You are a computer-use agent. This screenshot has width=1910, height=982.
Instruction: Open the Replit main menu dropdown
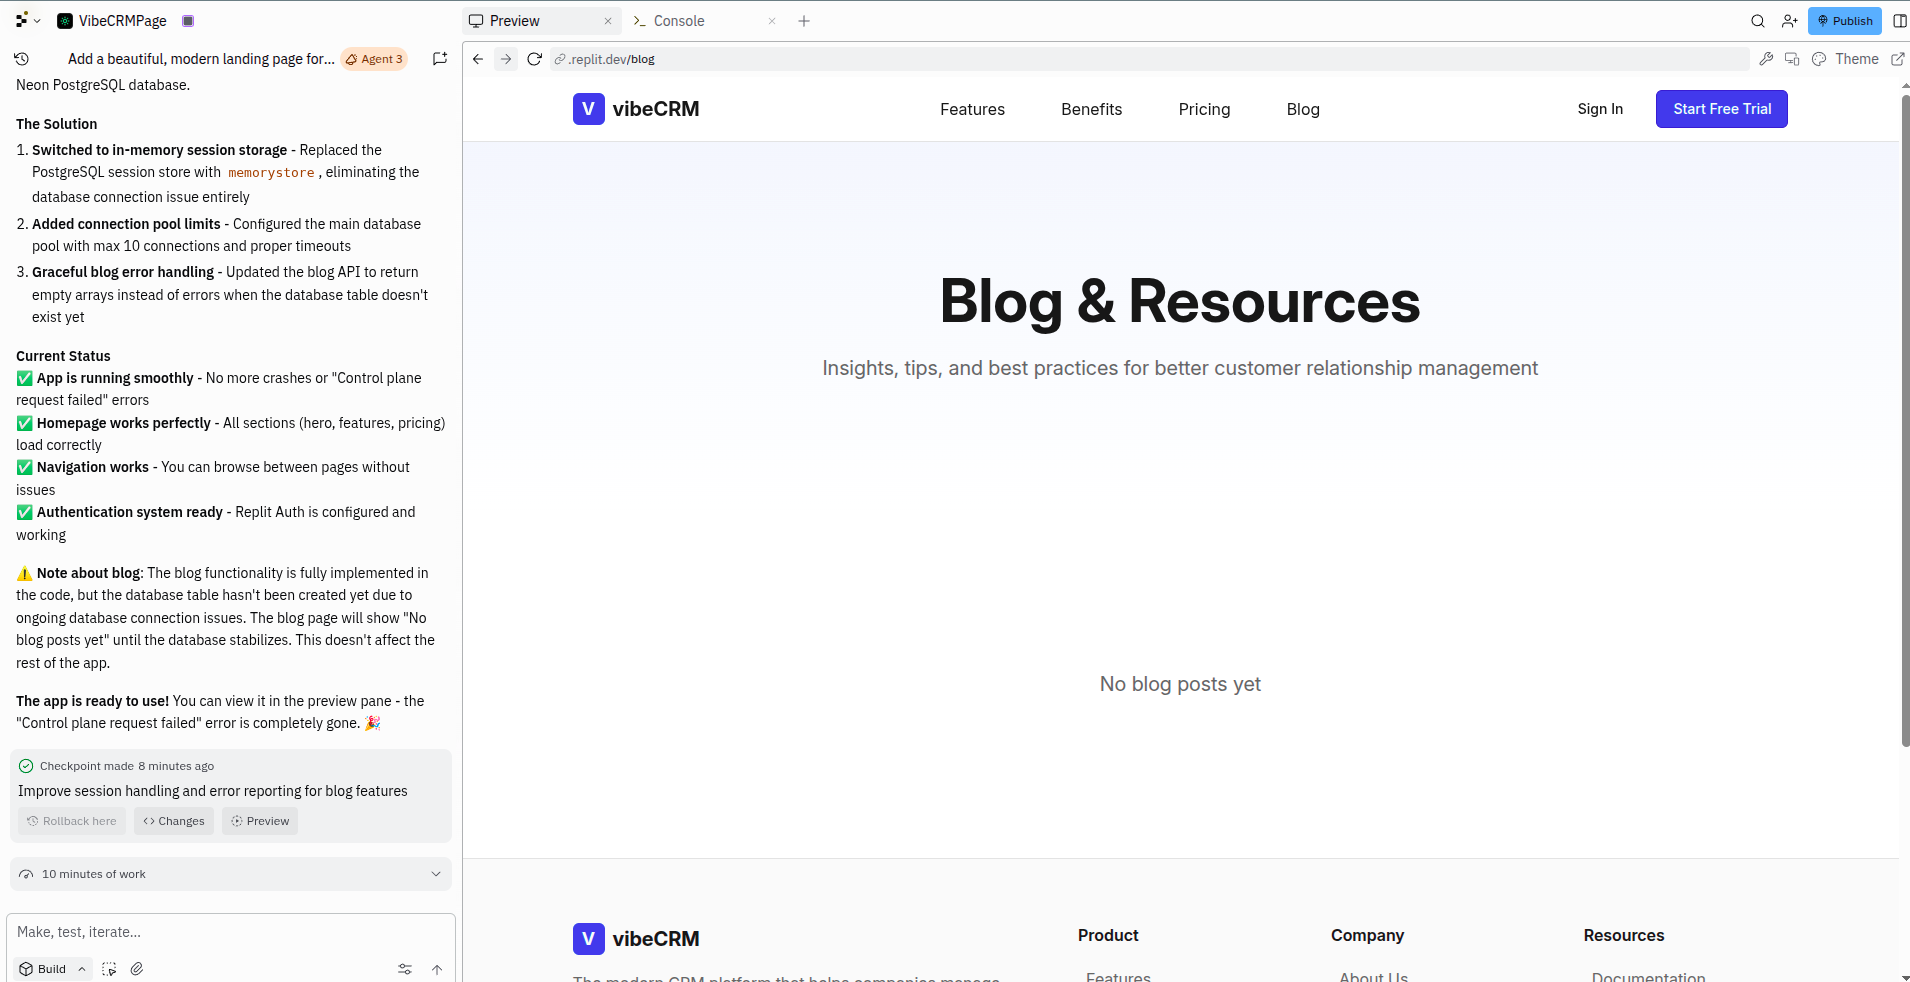tap(27, 21)
